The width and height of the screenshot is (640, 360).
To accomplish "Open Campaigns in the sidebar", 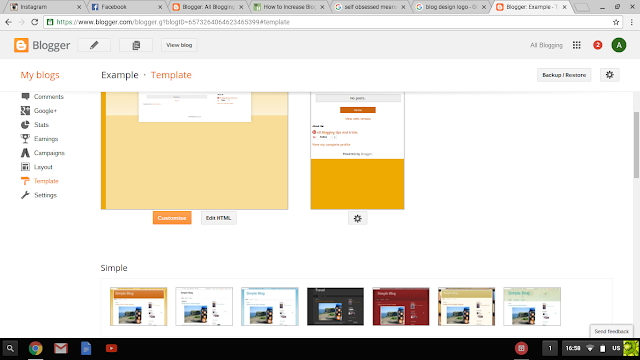I will [x=43, y=153].
